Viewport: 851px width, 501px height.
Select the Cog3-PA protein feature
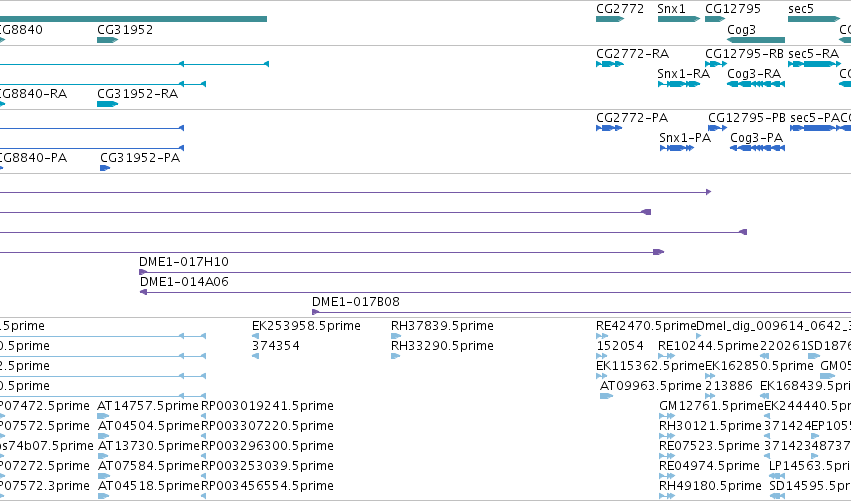click(758, 148)
